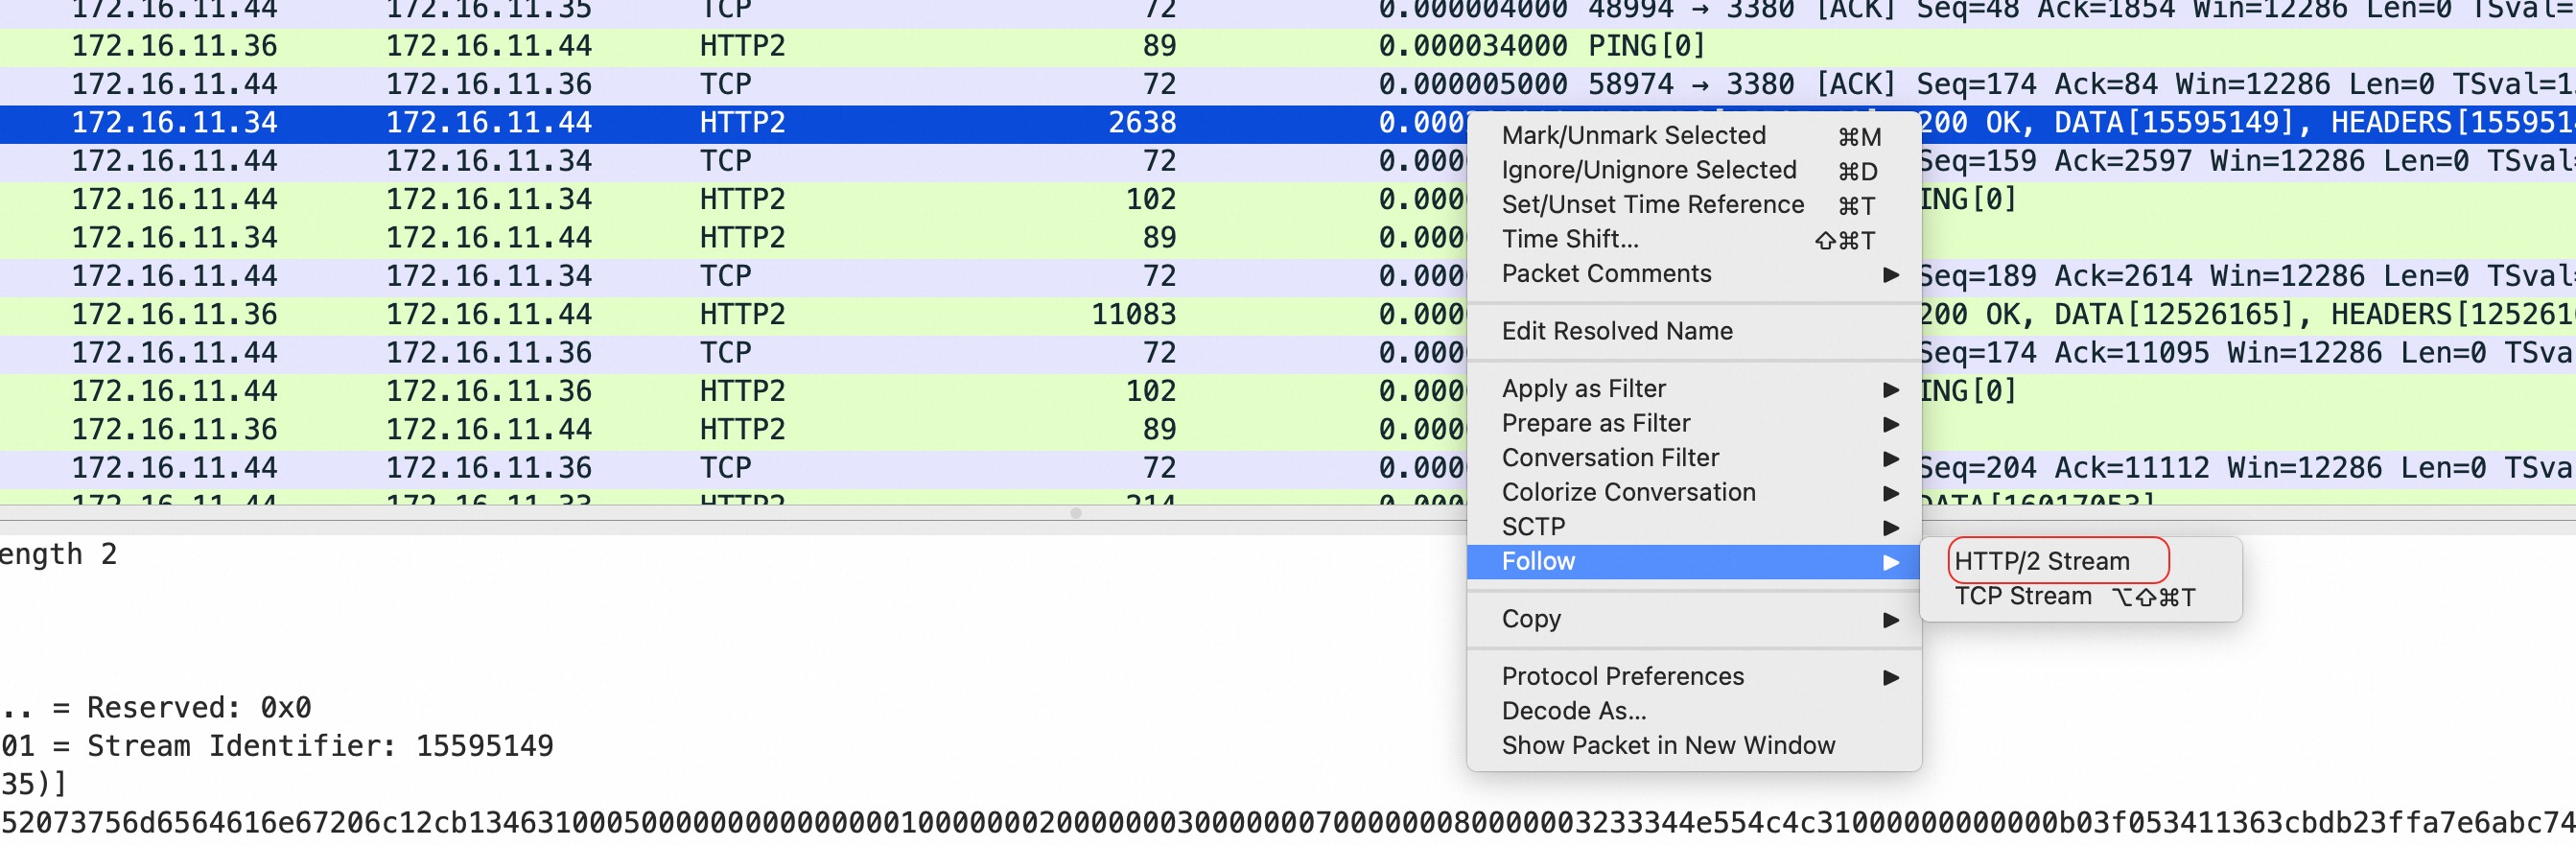Select HTTP/2 Stream in Follow submenu
This screenshot has width=2576, height=846.
(x=2041, y=561)
